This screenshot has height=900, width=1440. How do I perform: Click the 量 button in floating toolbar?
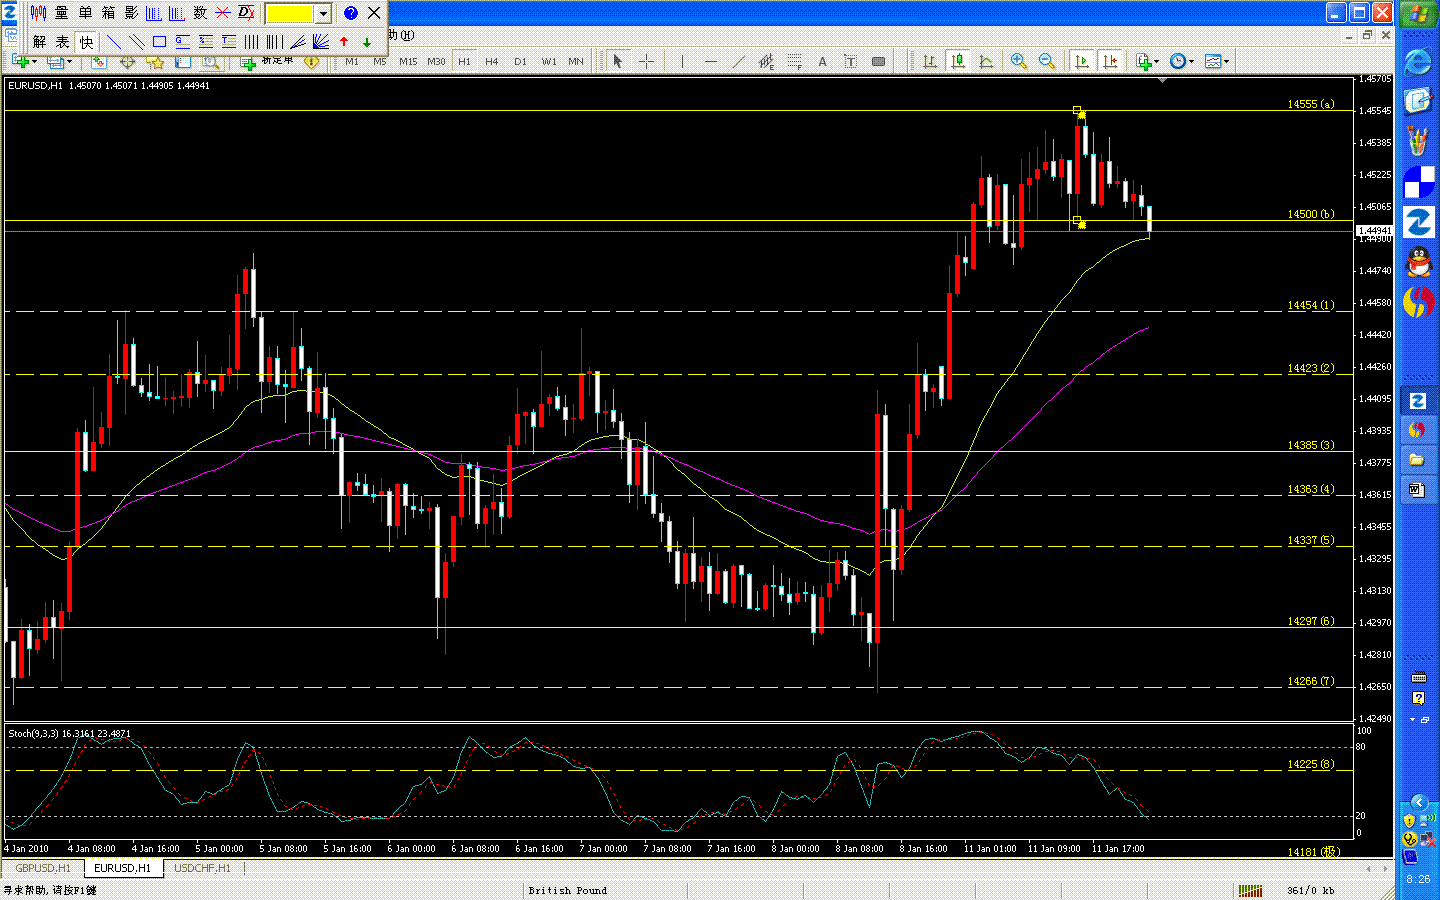62,13
